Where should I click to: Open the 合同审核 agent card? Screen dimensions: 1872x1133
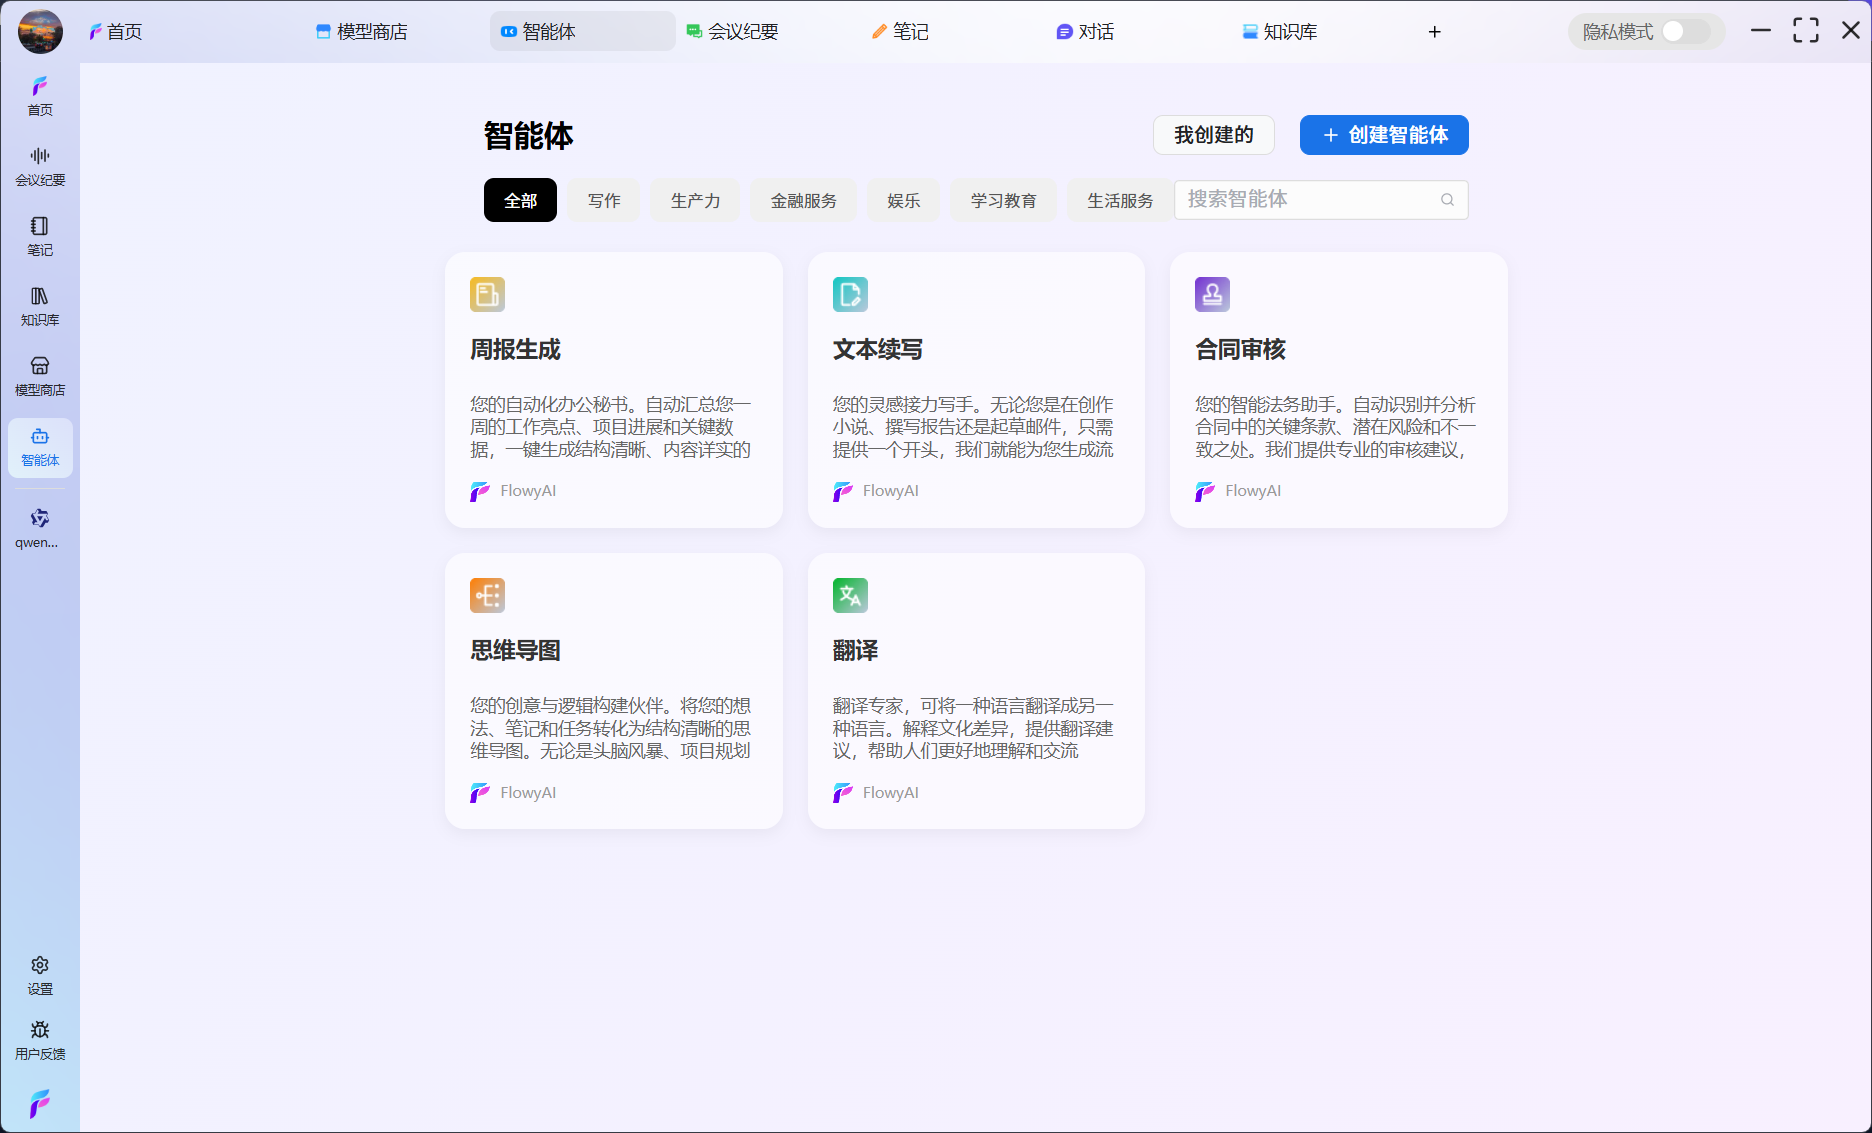pyautogui.click(x=1338, y=390)
